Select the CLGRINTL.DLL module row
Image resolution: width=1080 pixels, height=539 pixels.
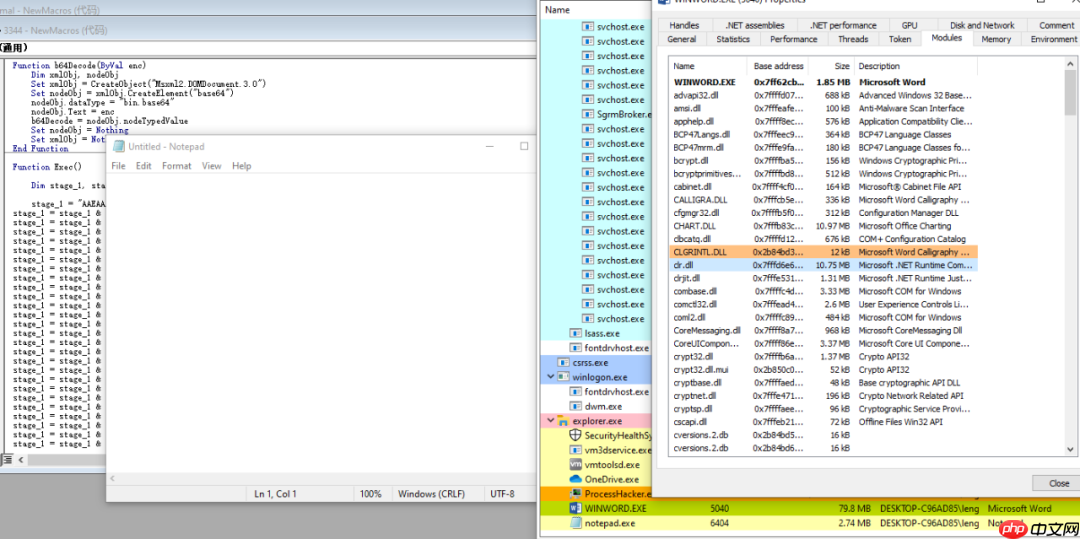[x=823, y=252]
